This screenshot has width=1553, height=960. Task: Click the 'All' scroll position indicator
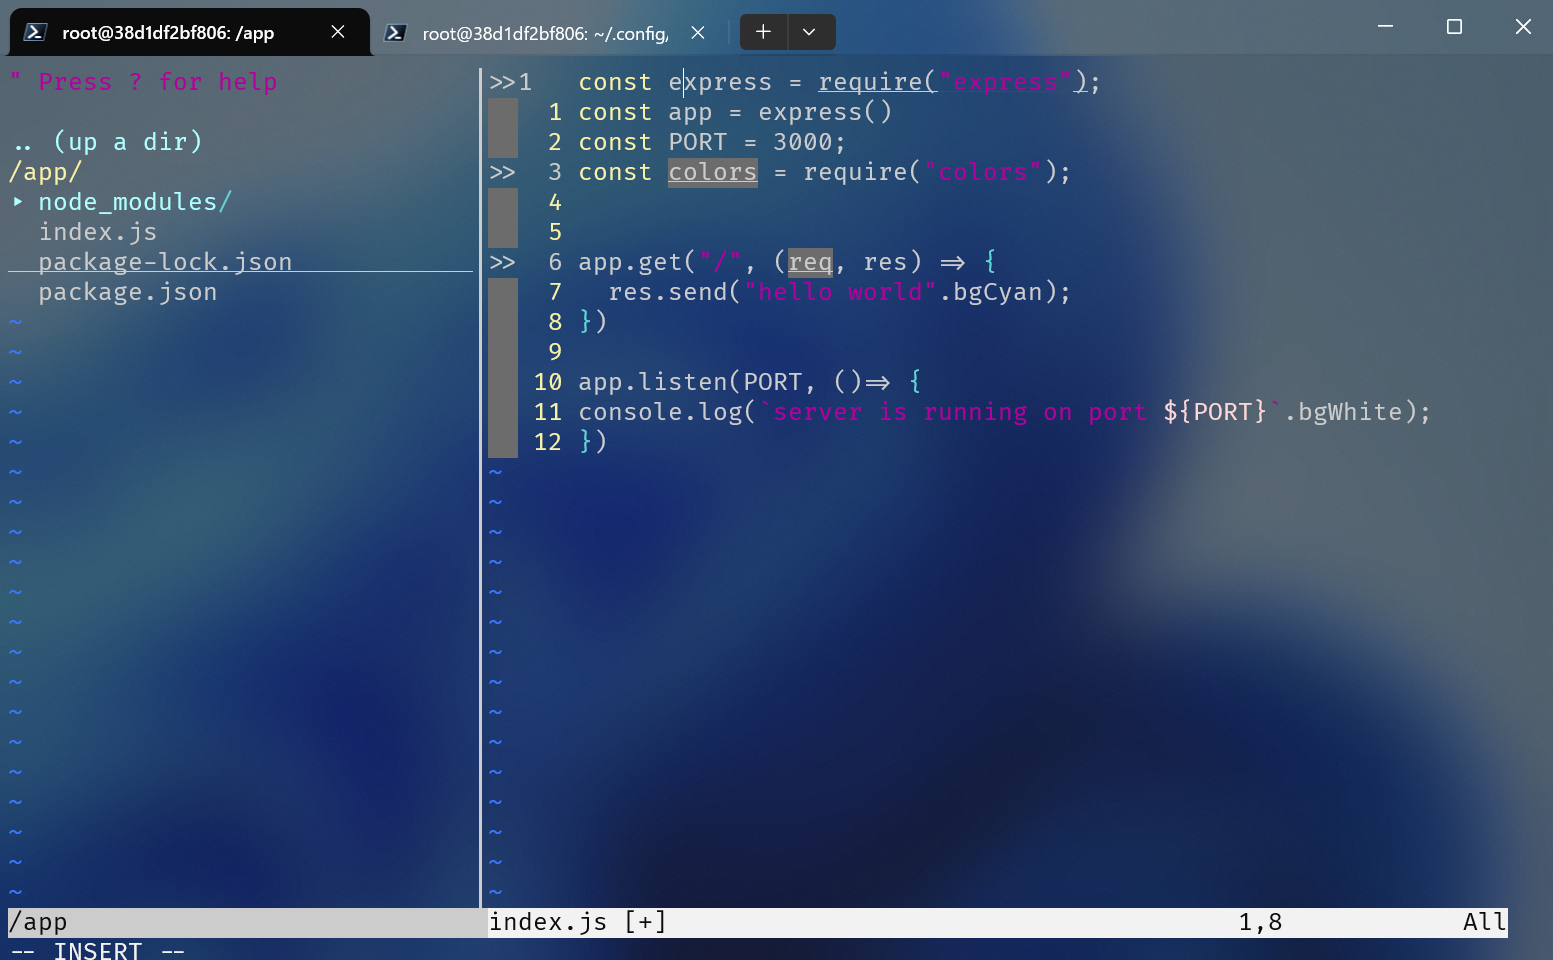coord(1485,922)
